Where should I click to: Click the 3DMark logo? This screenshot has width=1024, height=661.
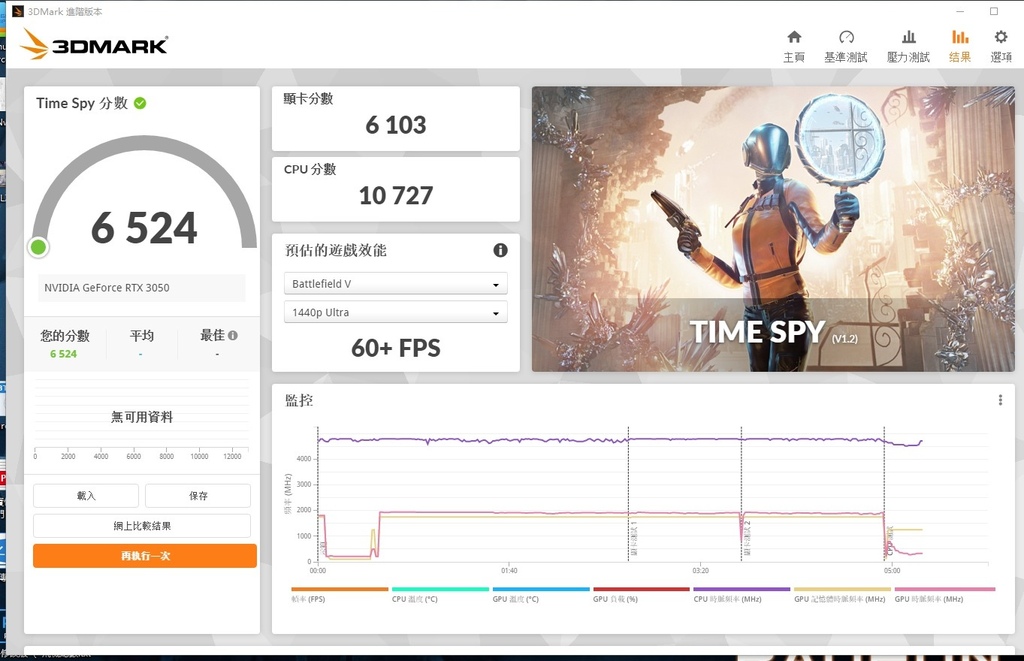(95, 44)
